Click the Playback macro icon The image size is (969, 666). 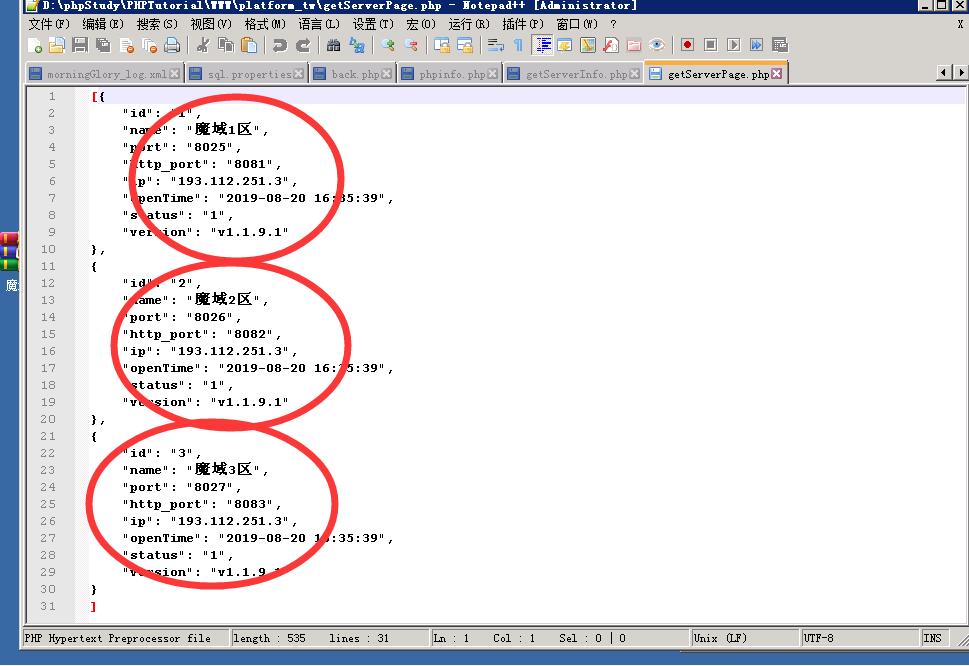pos(734,45)
